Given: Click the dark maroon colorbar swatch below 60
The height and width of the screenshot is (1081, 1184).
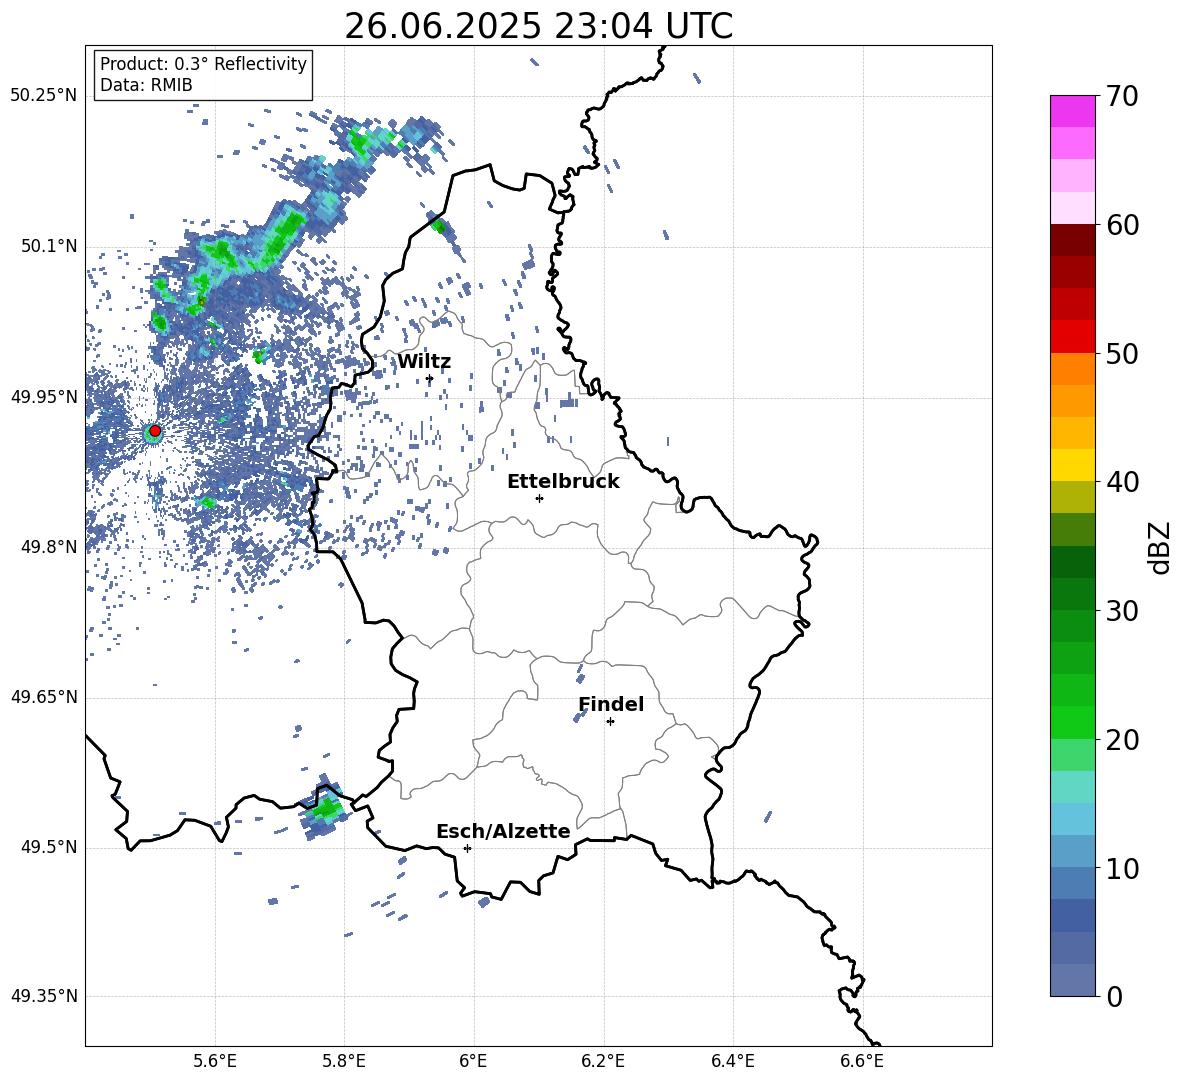Looking at the screenshot, I should point(1072,240).
